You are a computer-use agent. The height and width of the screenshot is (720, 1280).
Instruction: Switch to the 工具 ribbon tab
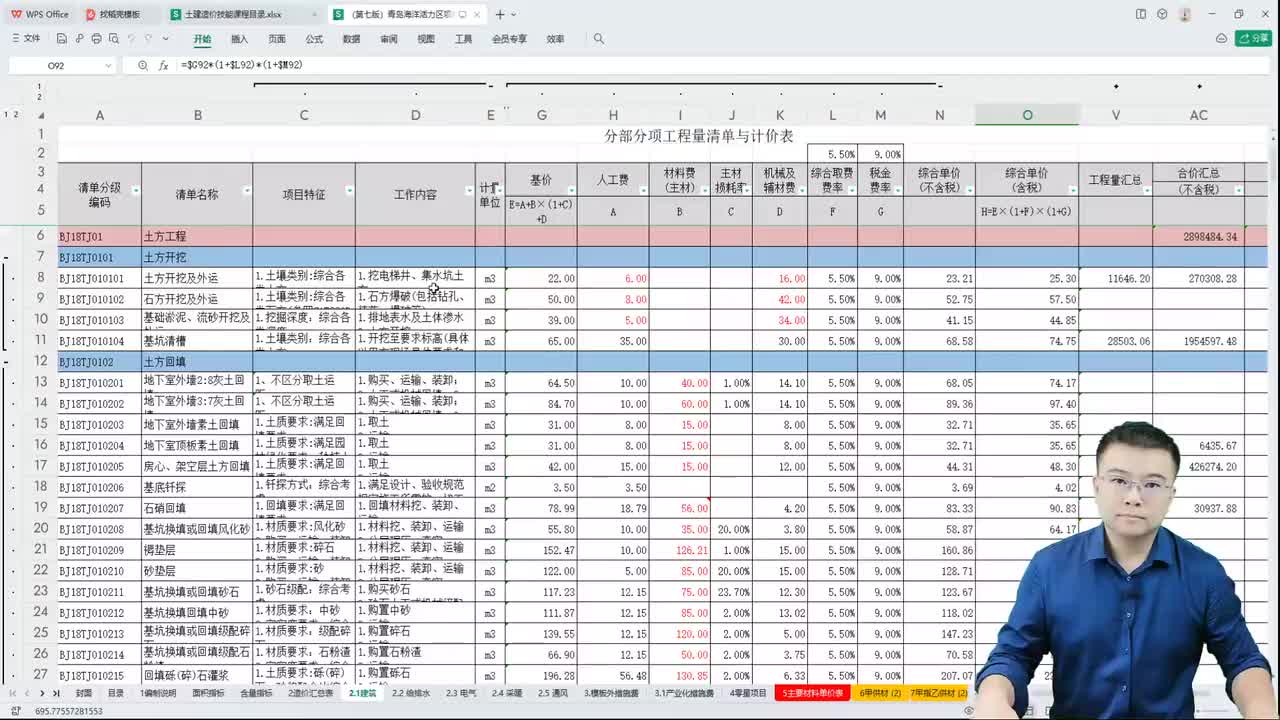click(x=463, y=39)
